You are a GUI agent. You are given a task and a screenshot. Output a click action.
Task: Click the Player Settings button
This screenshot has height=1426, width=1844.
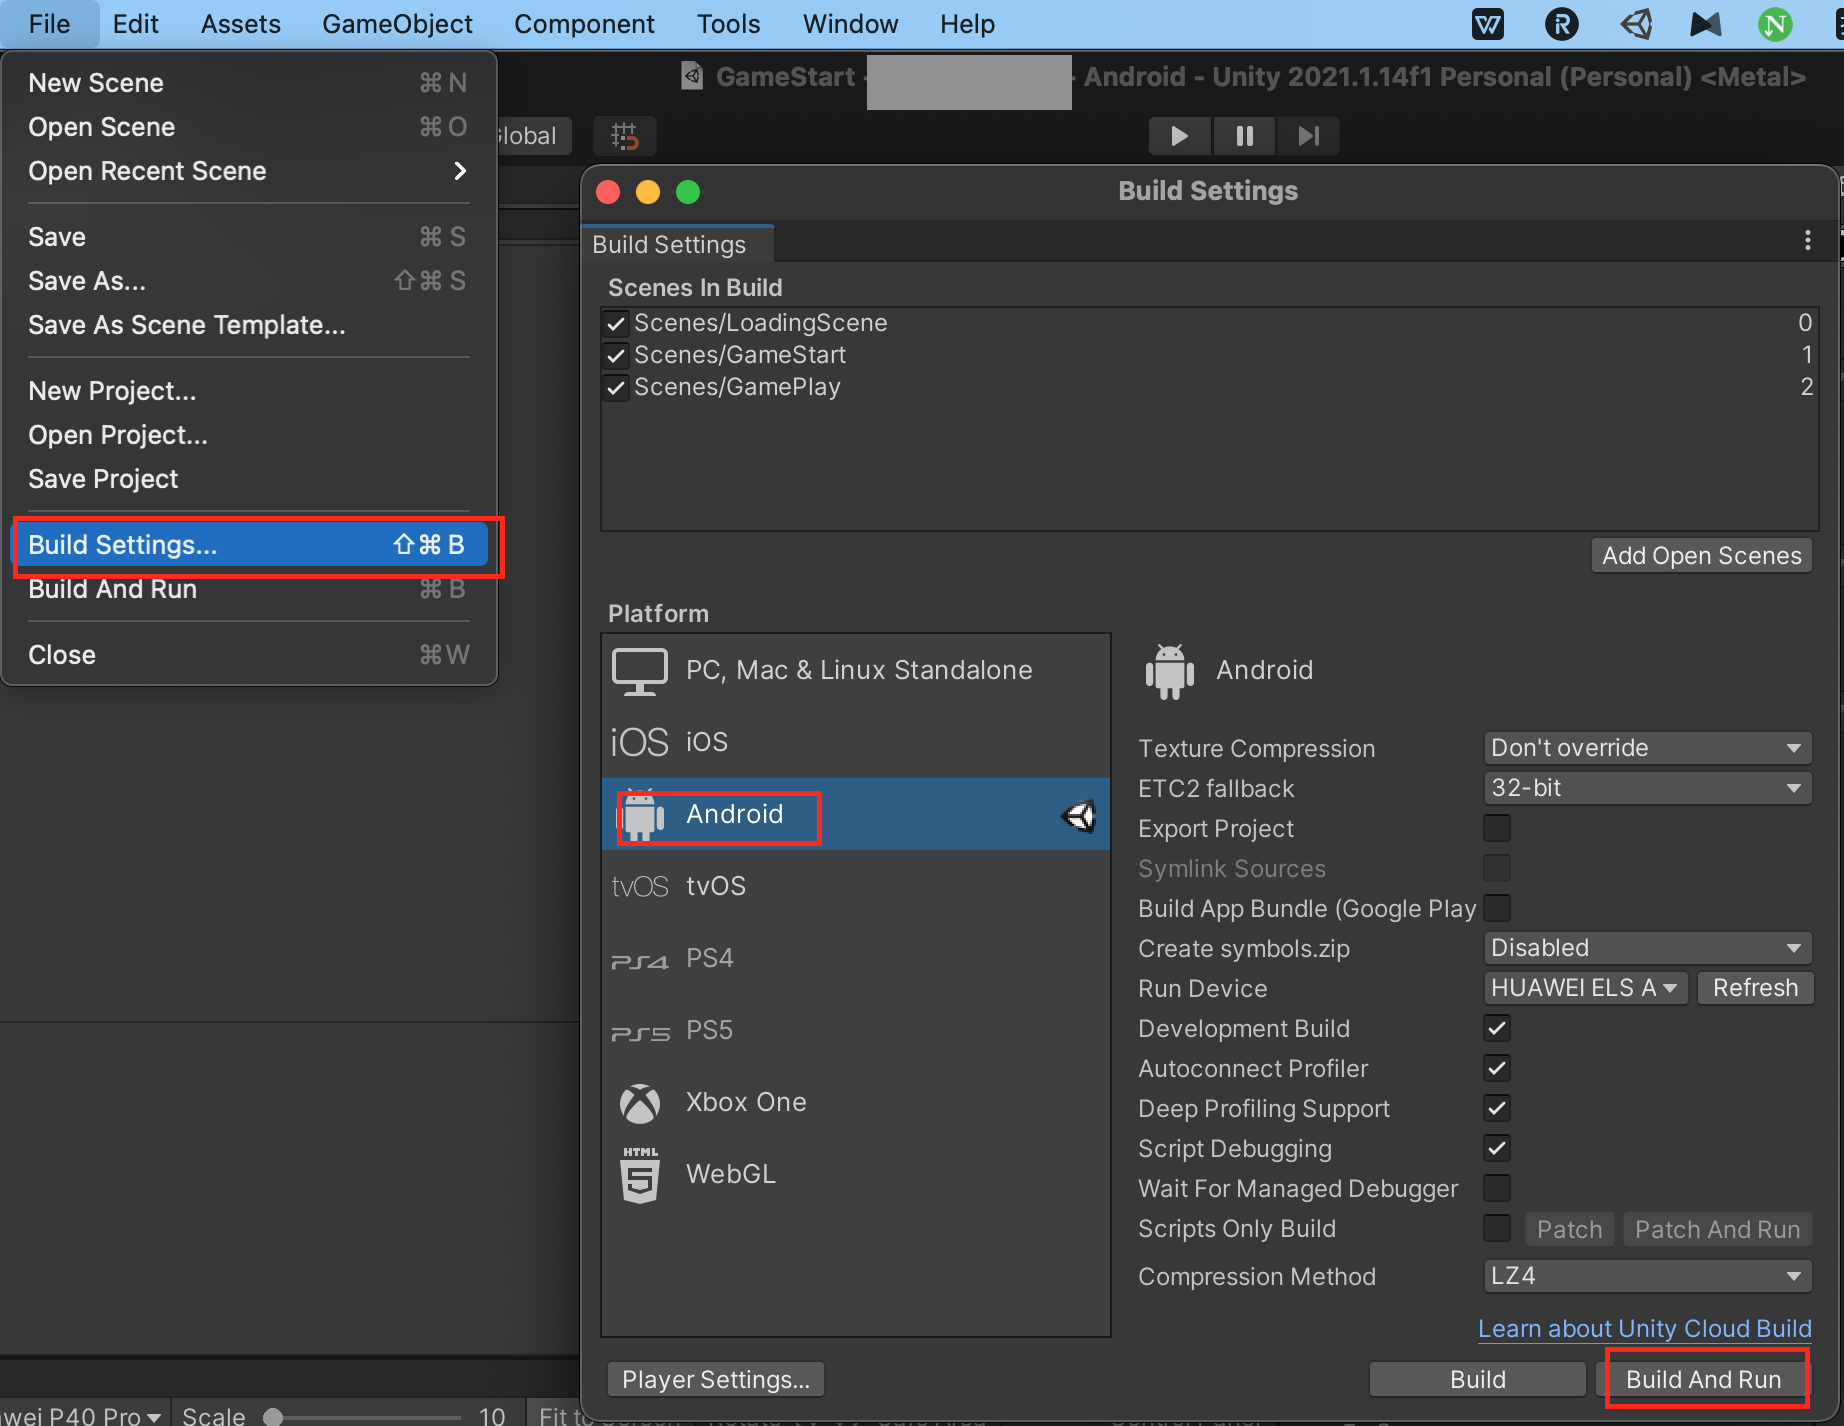(715, 1380)
